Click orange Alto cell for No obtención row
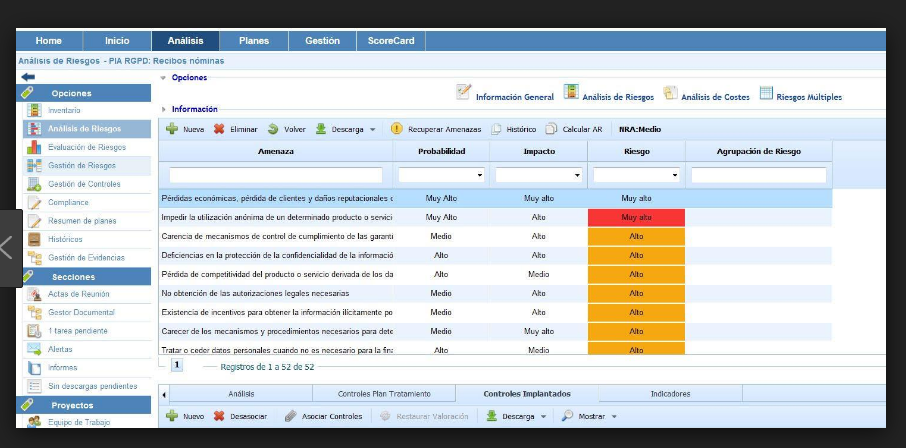906x448 pixels. click(x=636, y=294)
